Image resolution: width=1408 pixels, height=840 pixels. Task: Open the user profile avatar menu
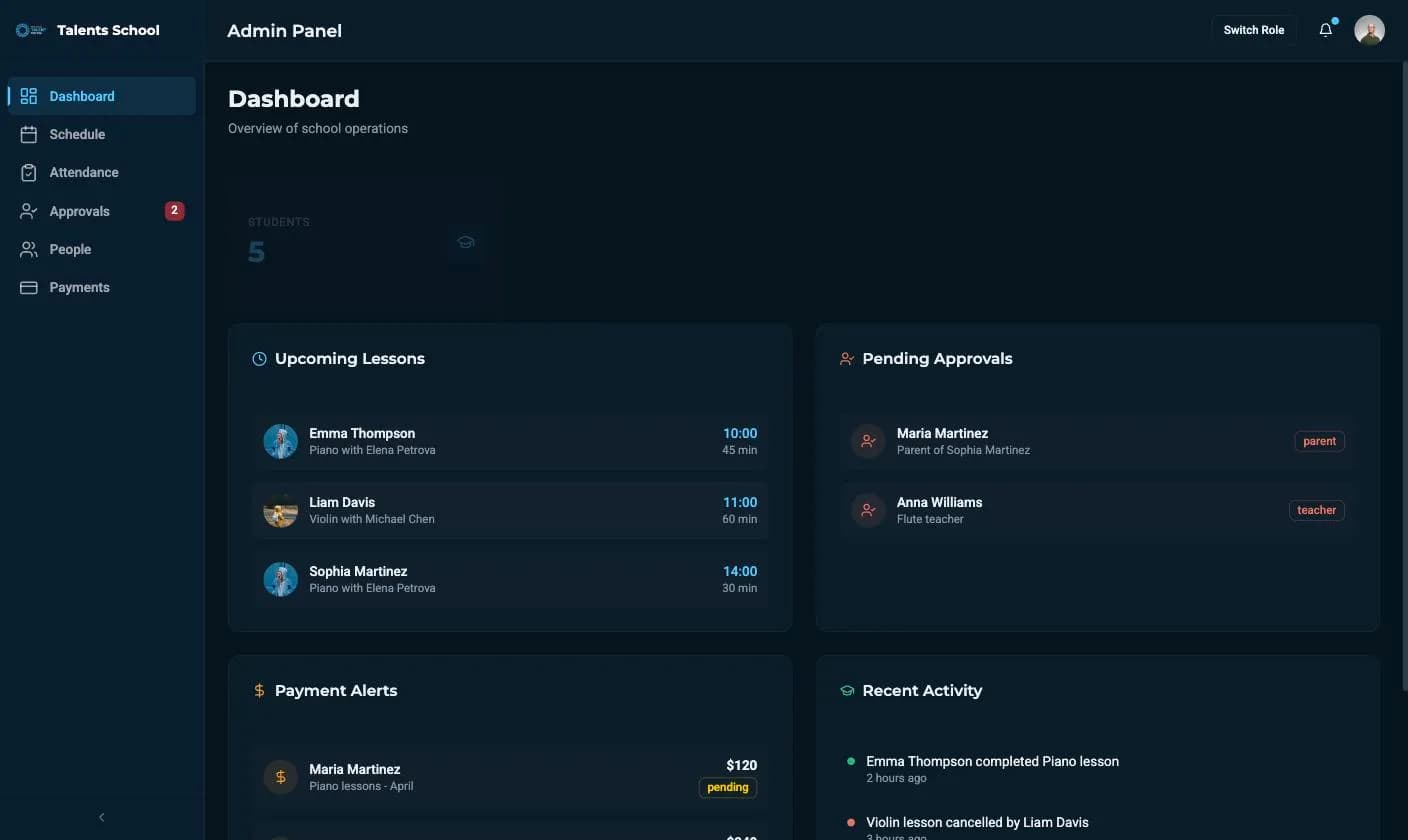1369,30
